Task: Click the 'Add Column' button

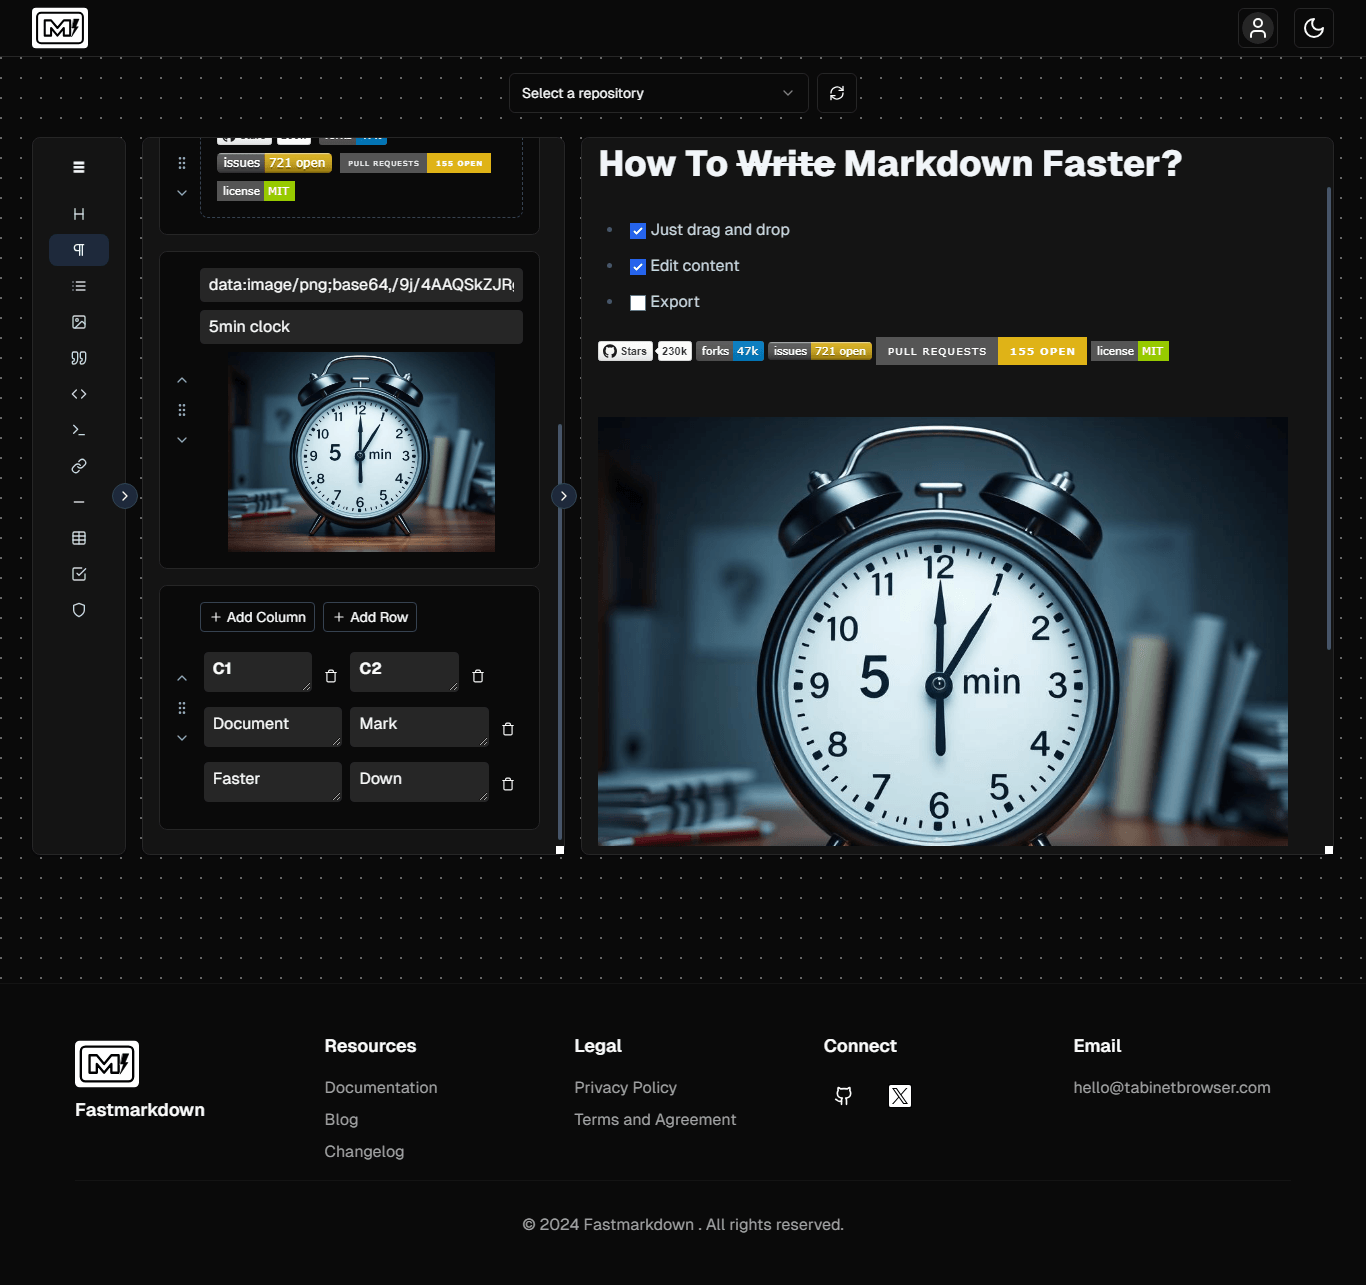Action: (x=258, y=617)
